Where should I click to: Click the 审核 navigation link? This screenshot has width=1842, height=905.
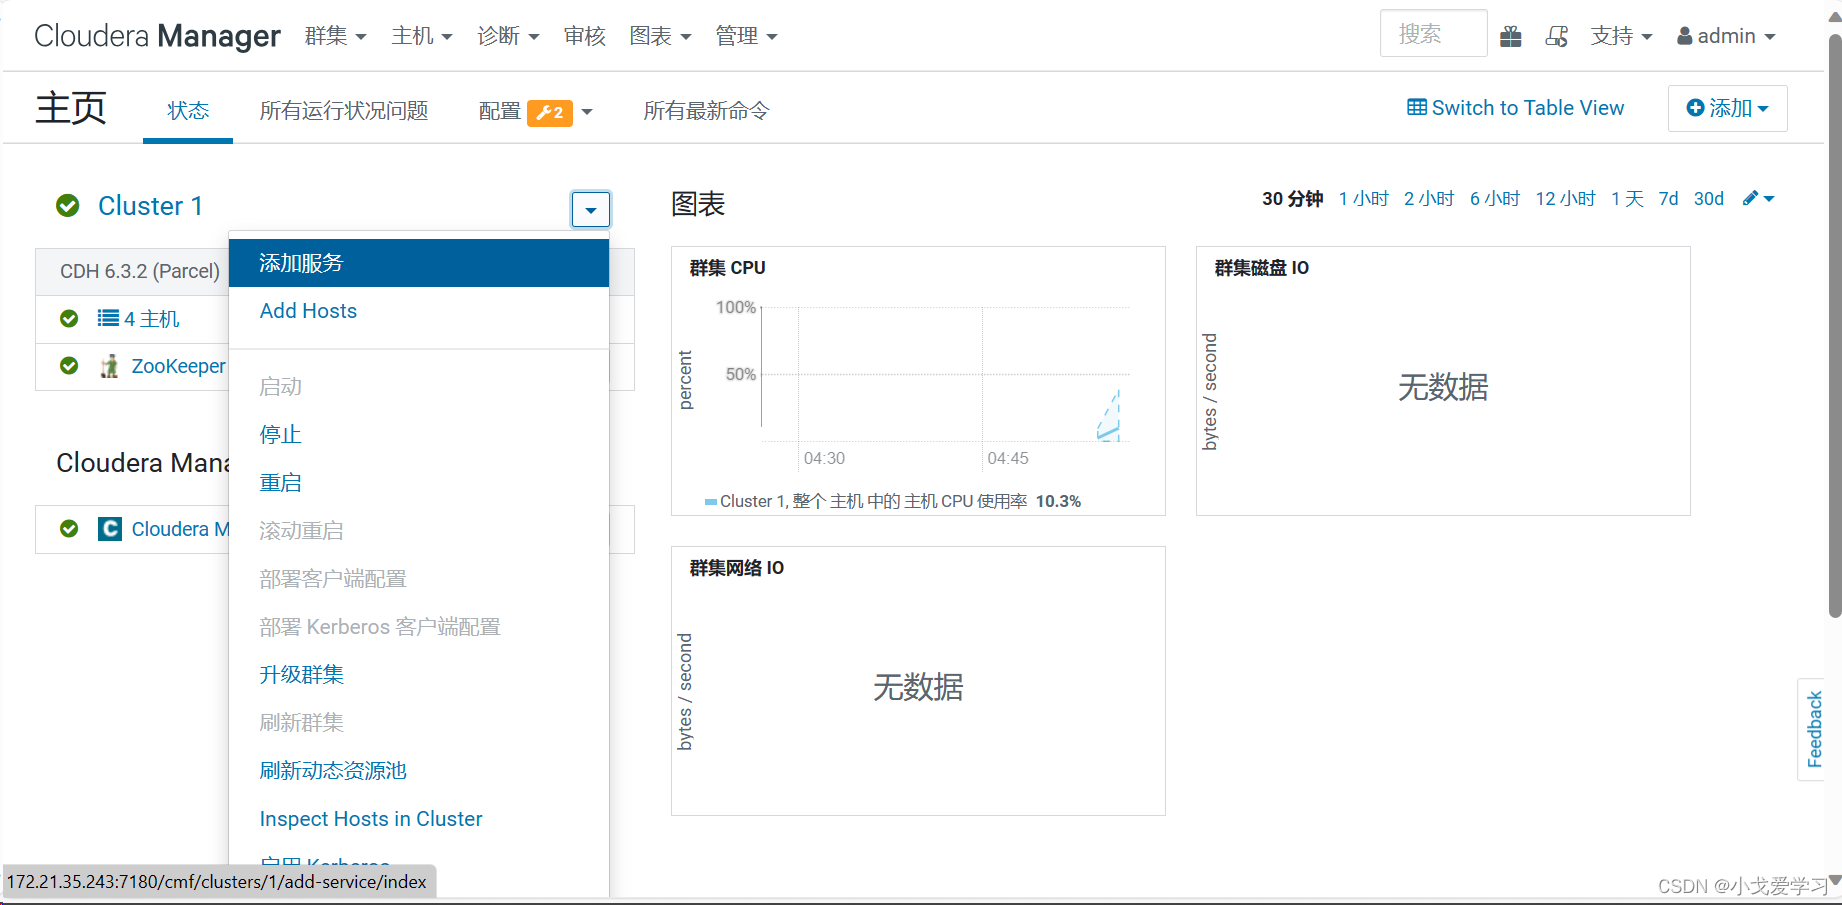(585, 36)
